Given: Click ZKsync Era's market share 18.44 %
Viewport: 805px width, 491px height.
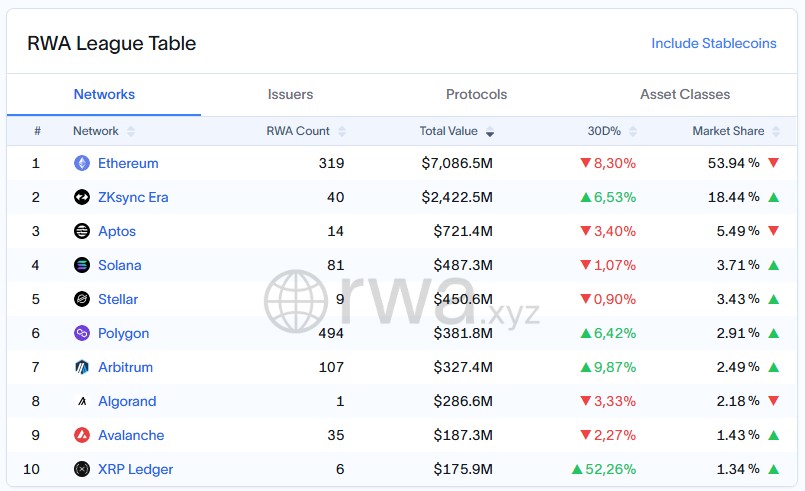Looking at the screenshot, I should coord(734,197).
